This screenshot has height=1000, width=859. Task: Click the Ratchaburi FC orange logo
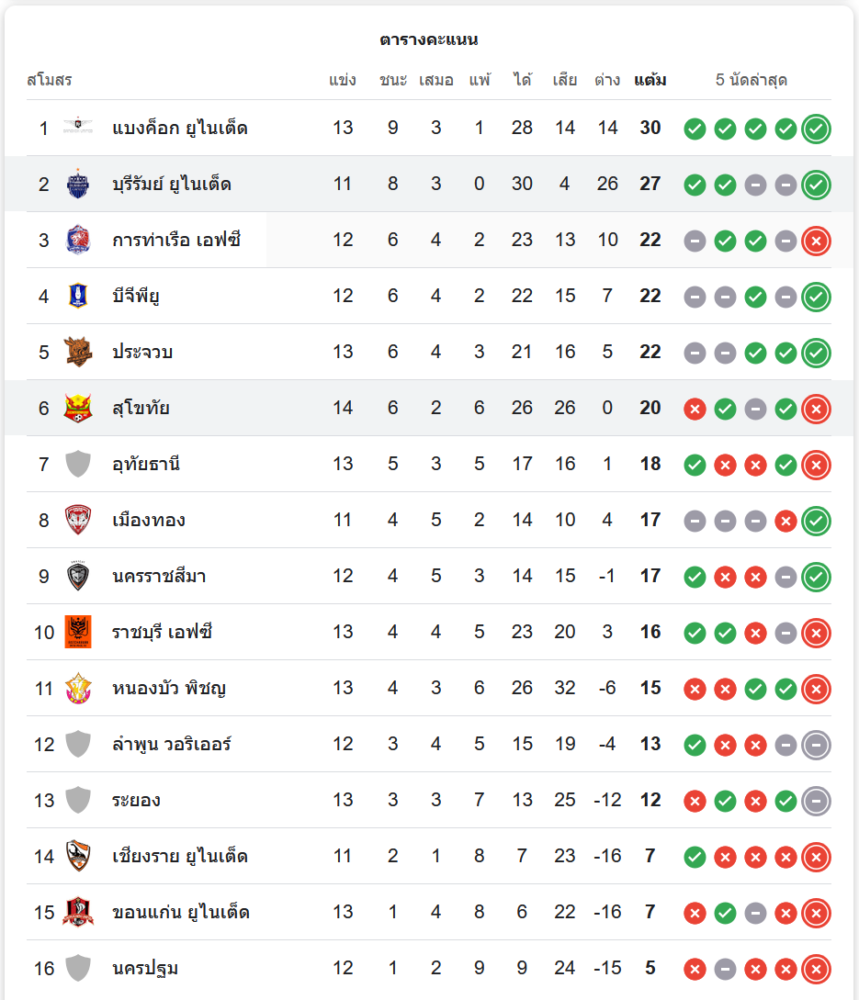click(78, 632)
